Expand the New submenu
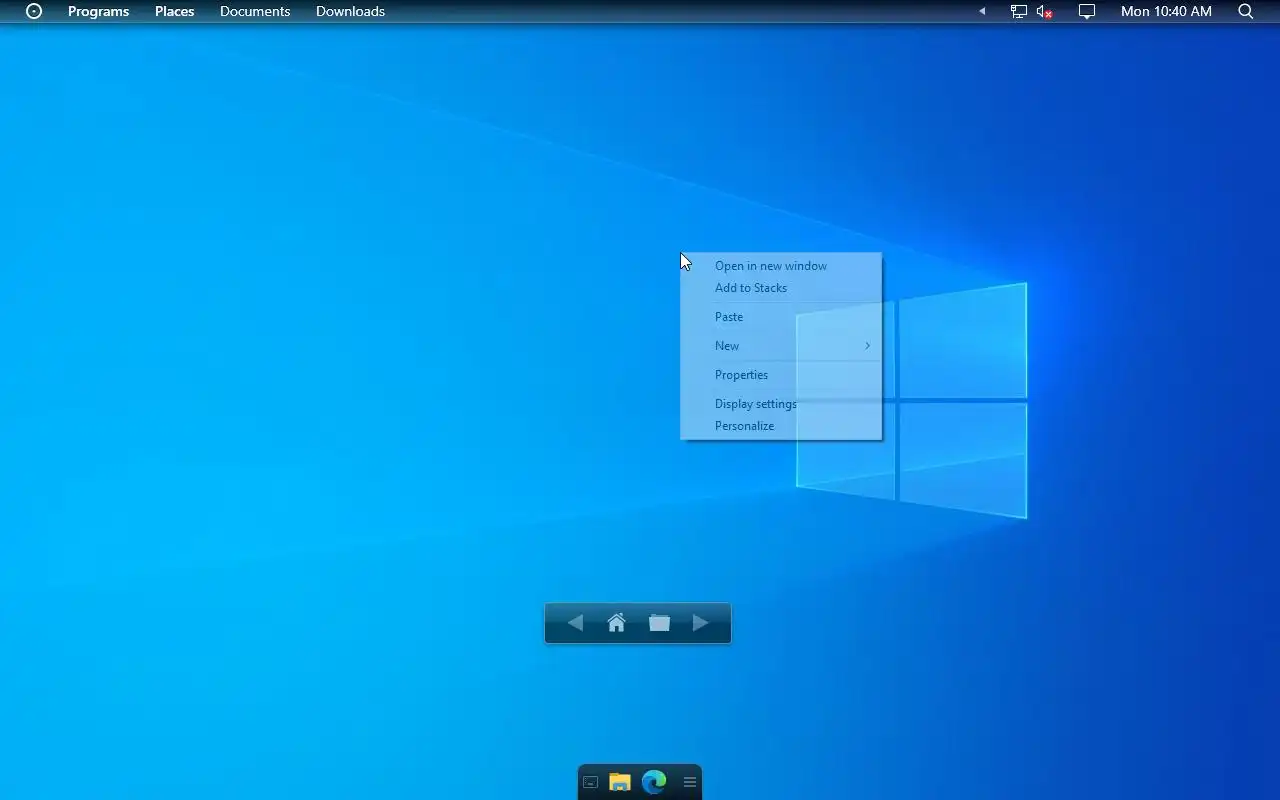 coord(781,346)
